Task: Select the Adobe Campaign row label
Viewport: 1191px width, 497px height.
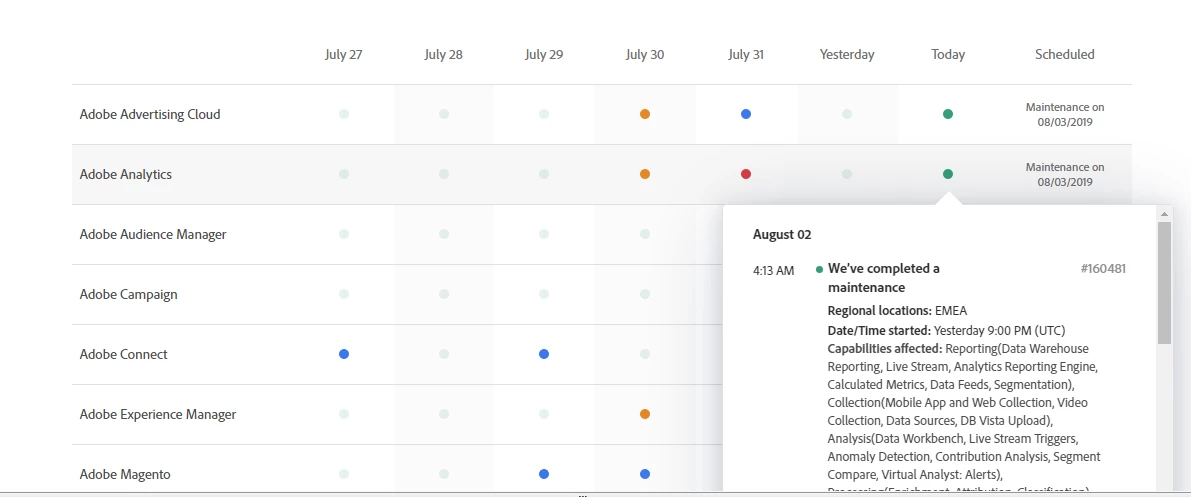Action: (128, 294)
